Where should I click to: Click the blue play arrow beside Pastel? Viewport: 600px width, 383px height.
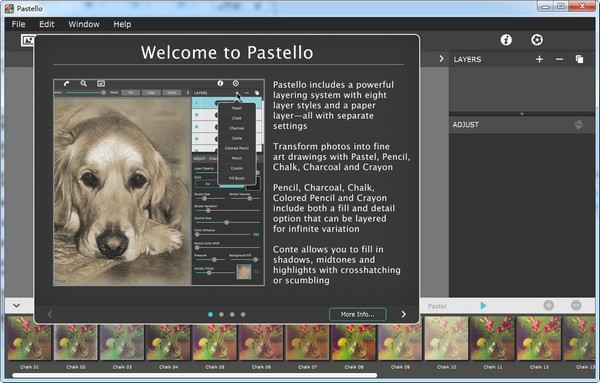point(483,305)
